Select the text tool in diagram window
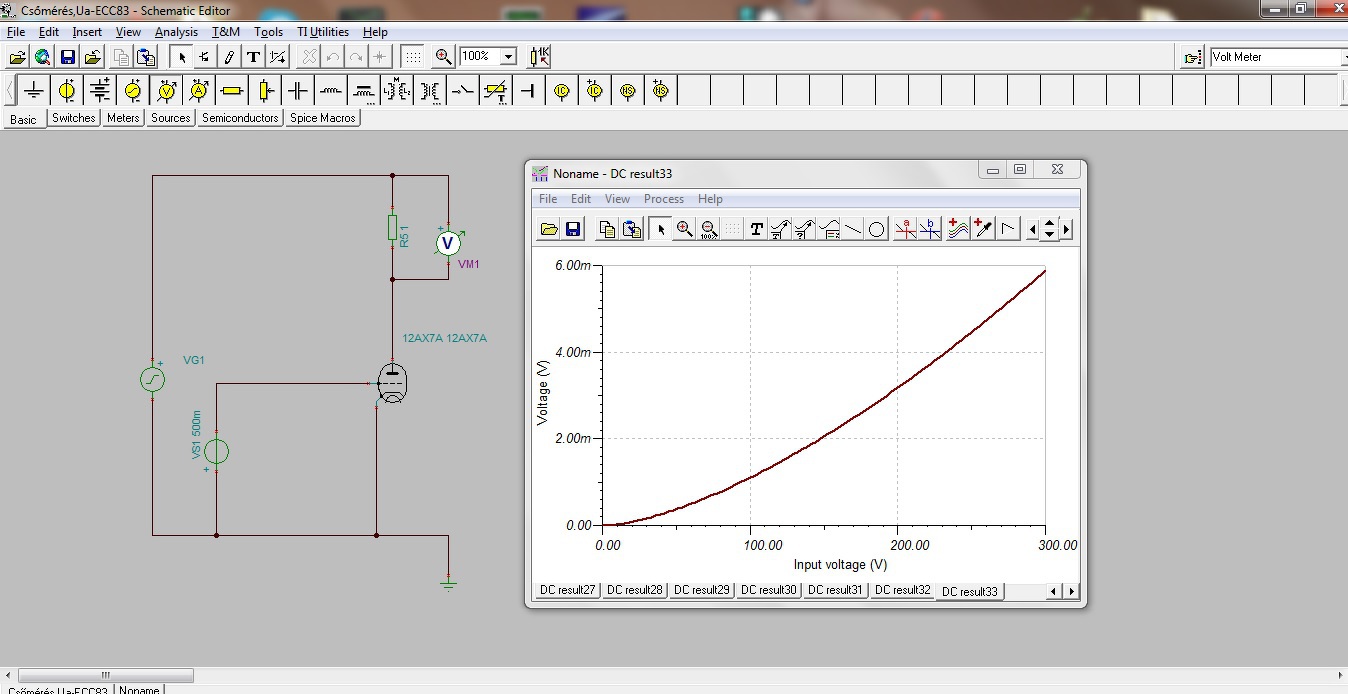1348x694 pixels. [756, 229]
